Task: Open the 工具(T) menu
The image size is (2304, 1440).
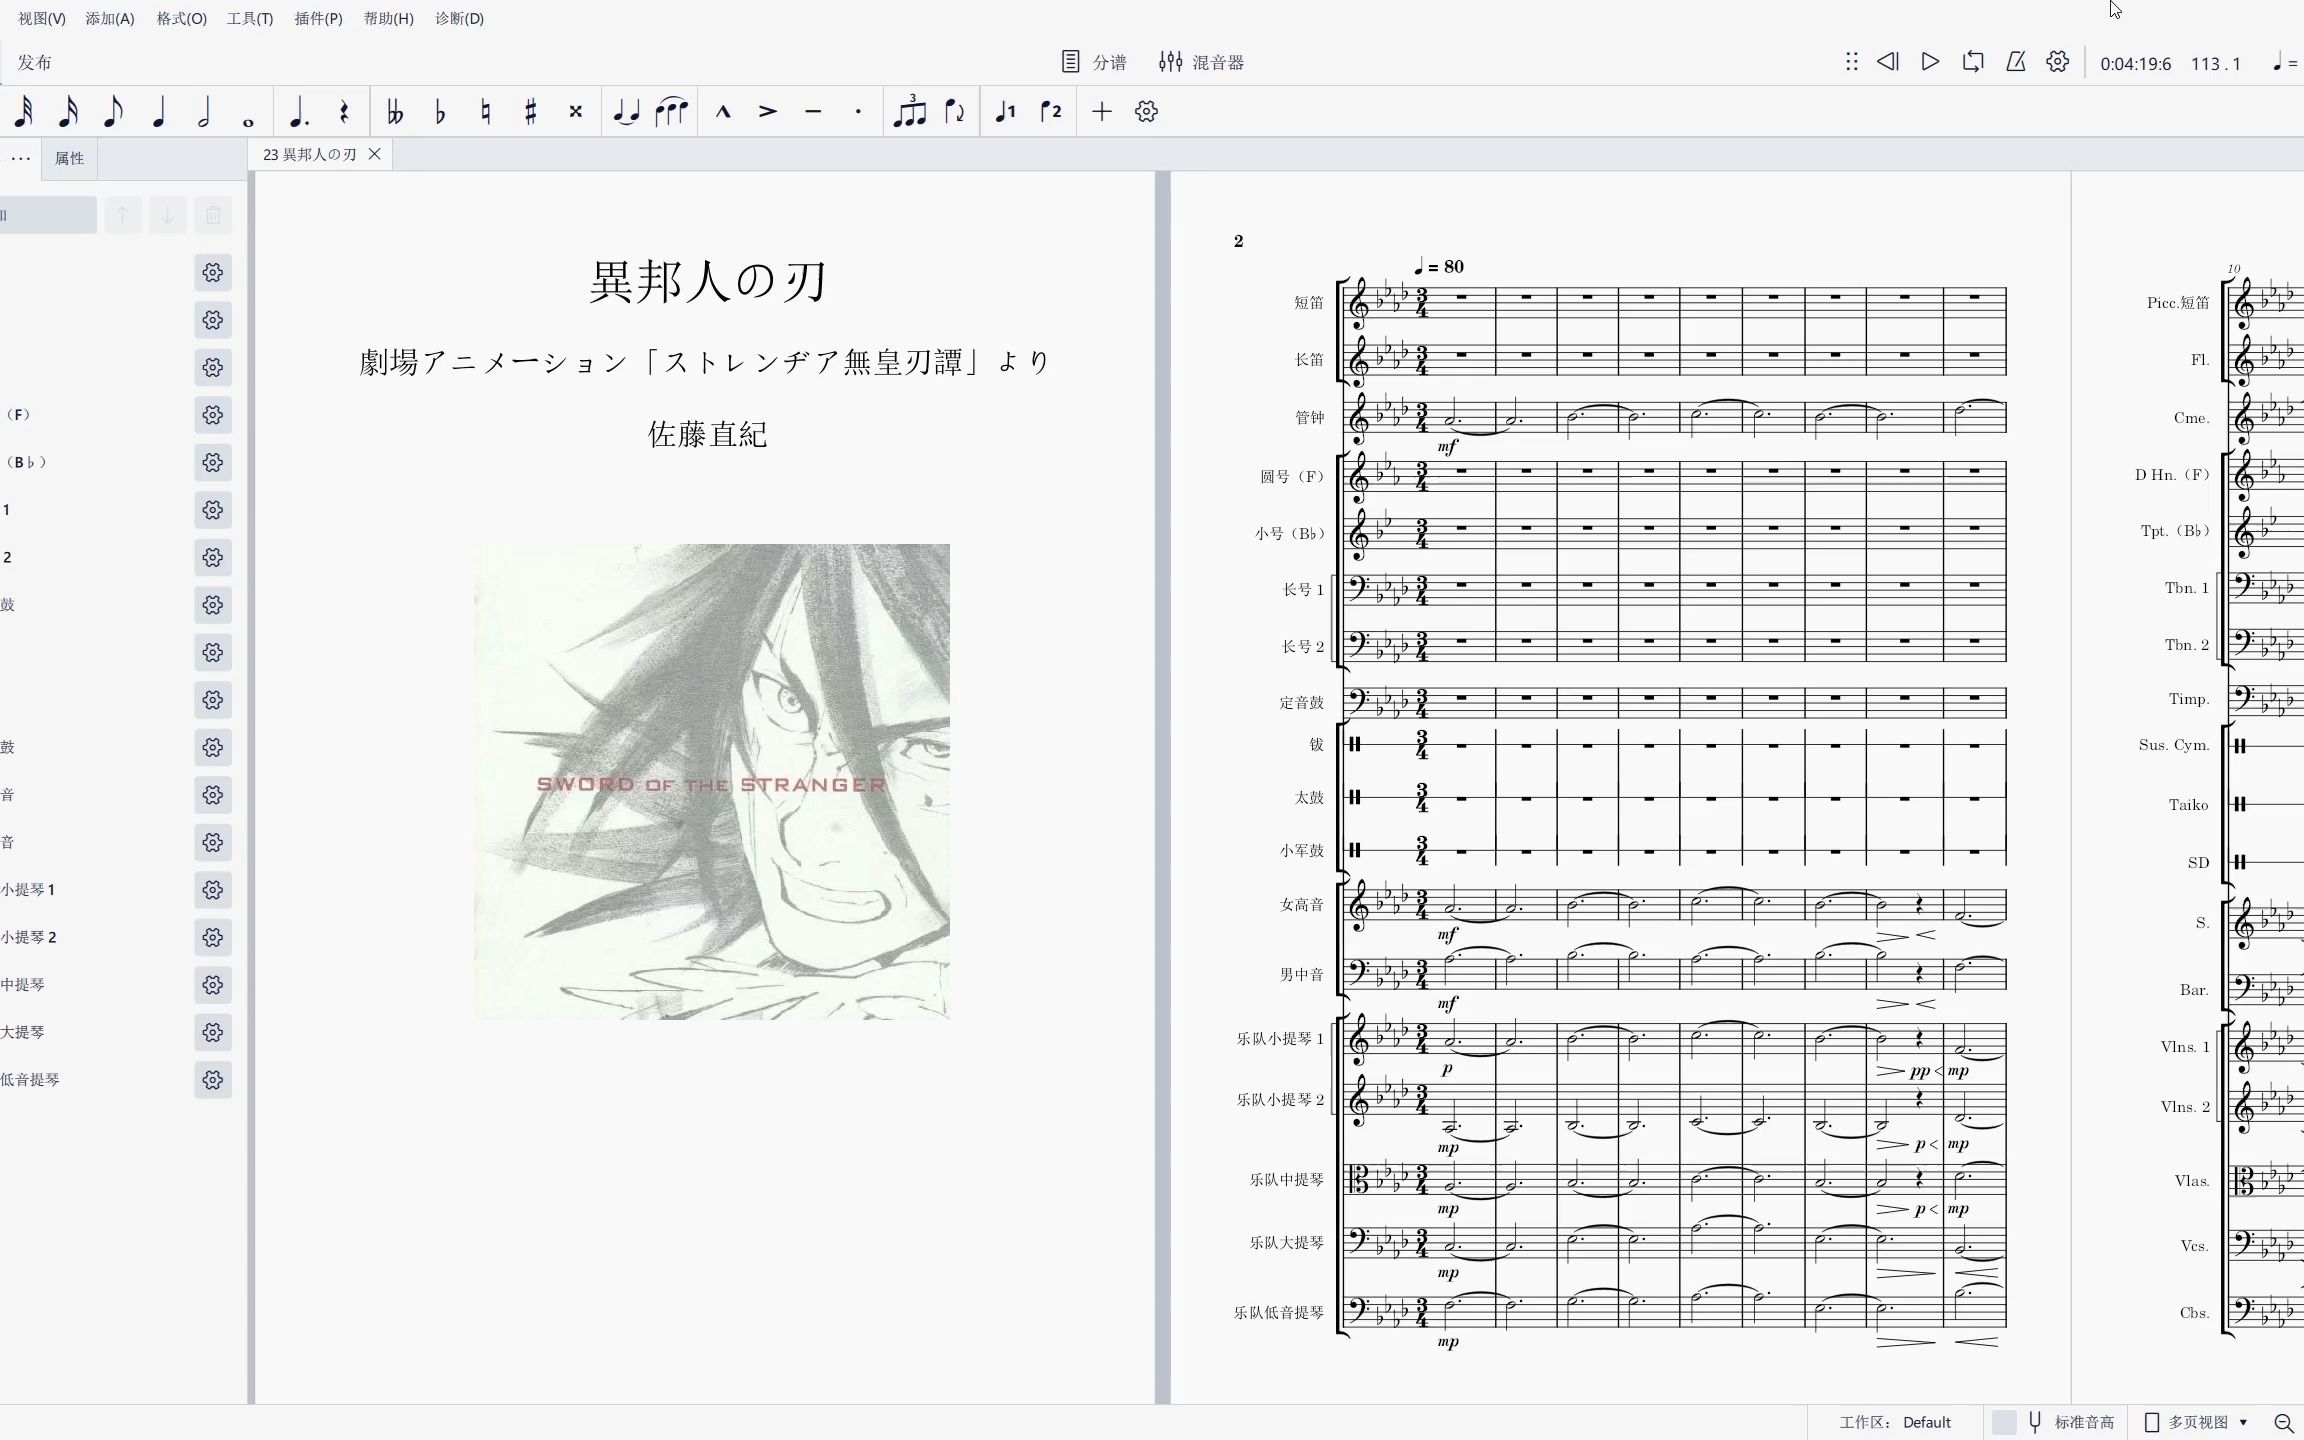Action: point(250,19)
